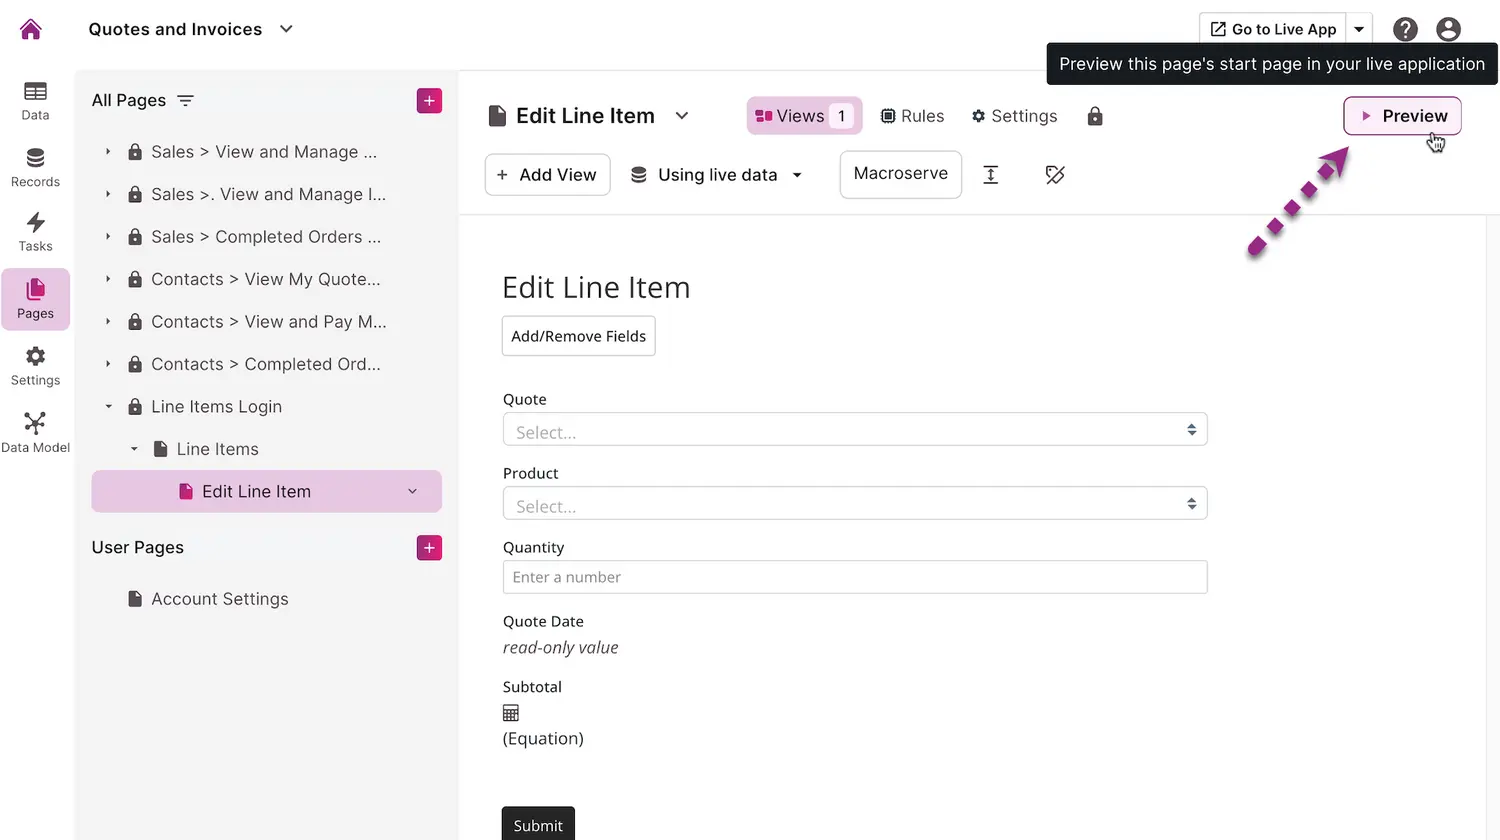Open the Data Model section
1500x840 pixels.
point(35,432)
